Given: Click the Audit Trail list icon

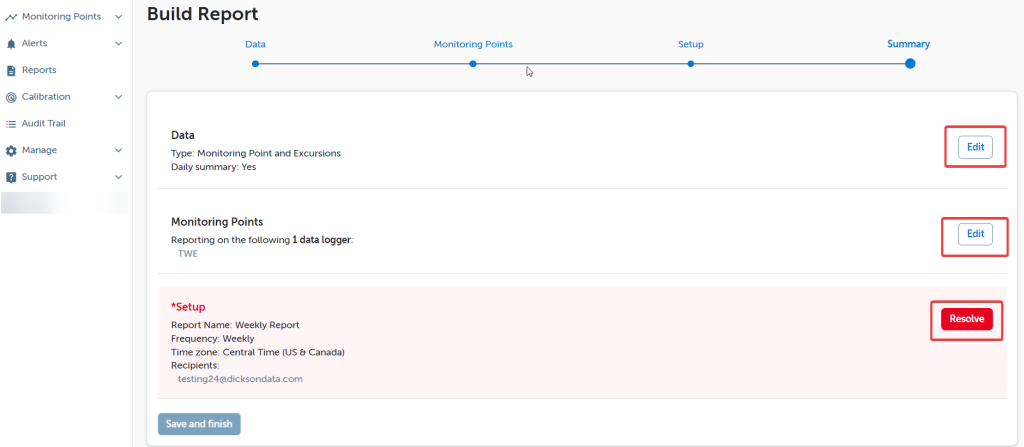Looking at the screenshot, I should [x=11, y=124].
